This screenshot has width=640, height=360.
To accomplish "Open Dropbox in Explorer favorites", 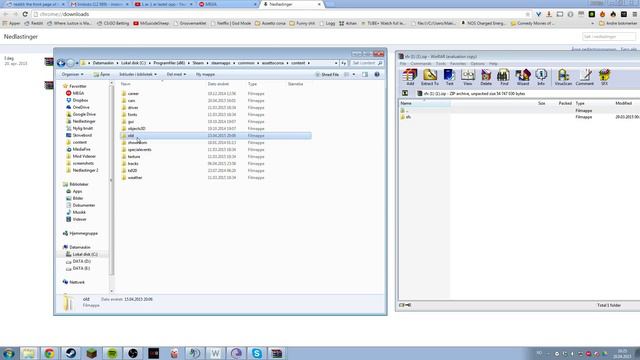I will coord(77,100).
